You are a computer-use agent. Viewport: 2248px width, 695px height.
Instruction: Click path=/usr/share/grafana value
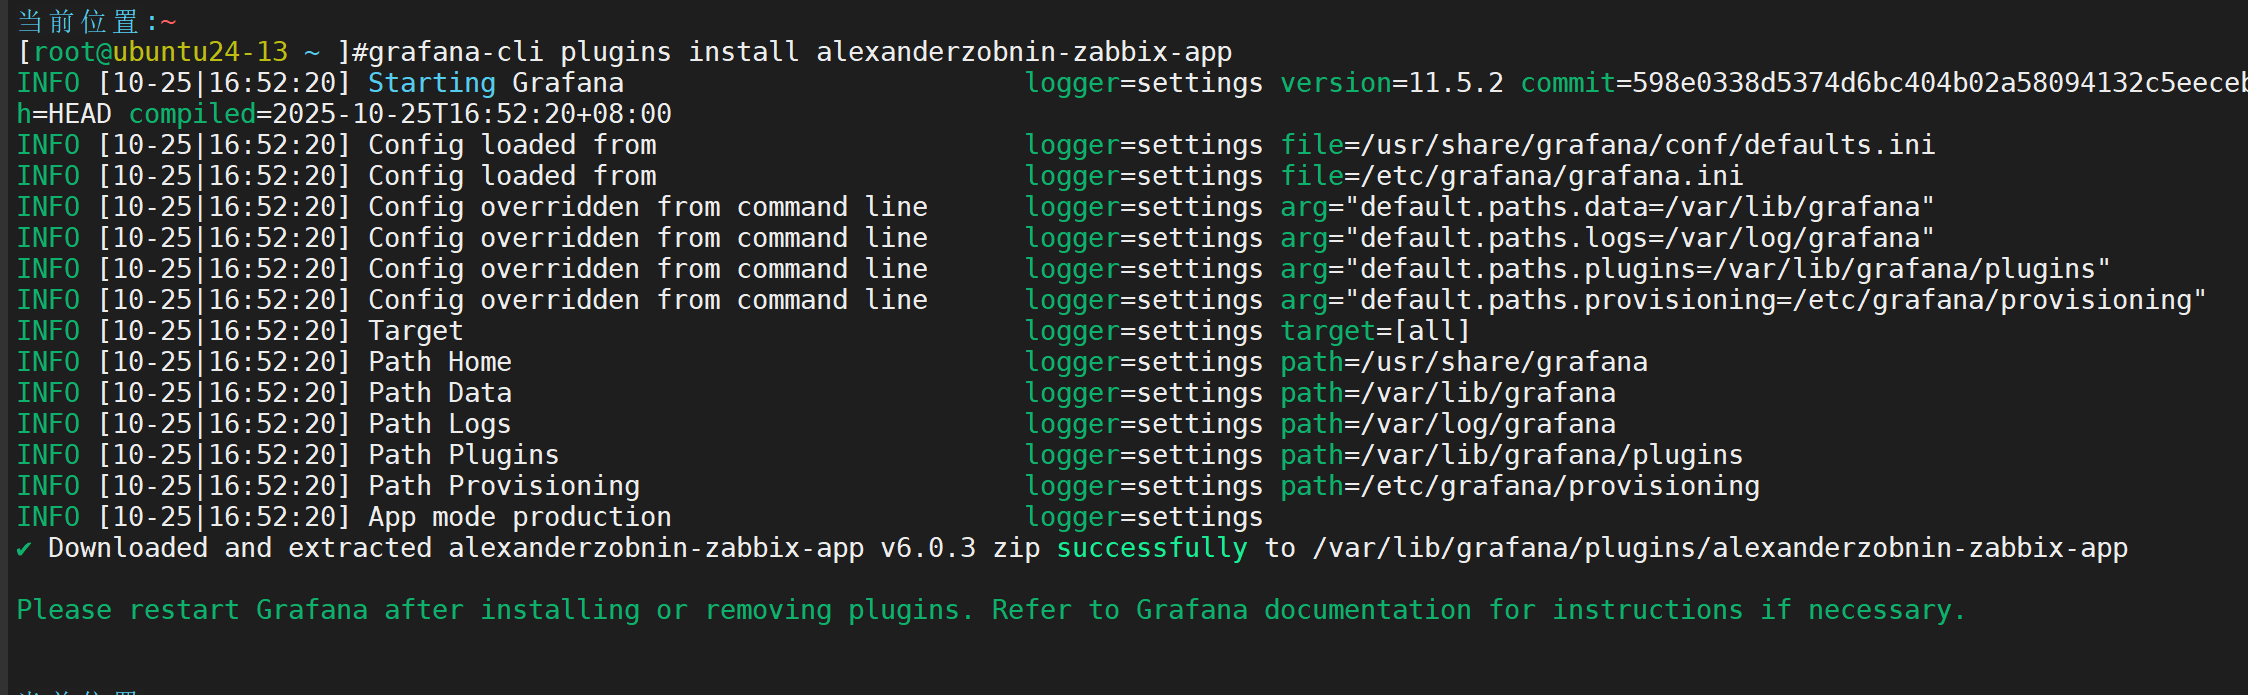tap(1464, 362)
